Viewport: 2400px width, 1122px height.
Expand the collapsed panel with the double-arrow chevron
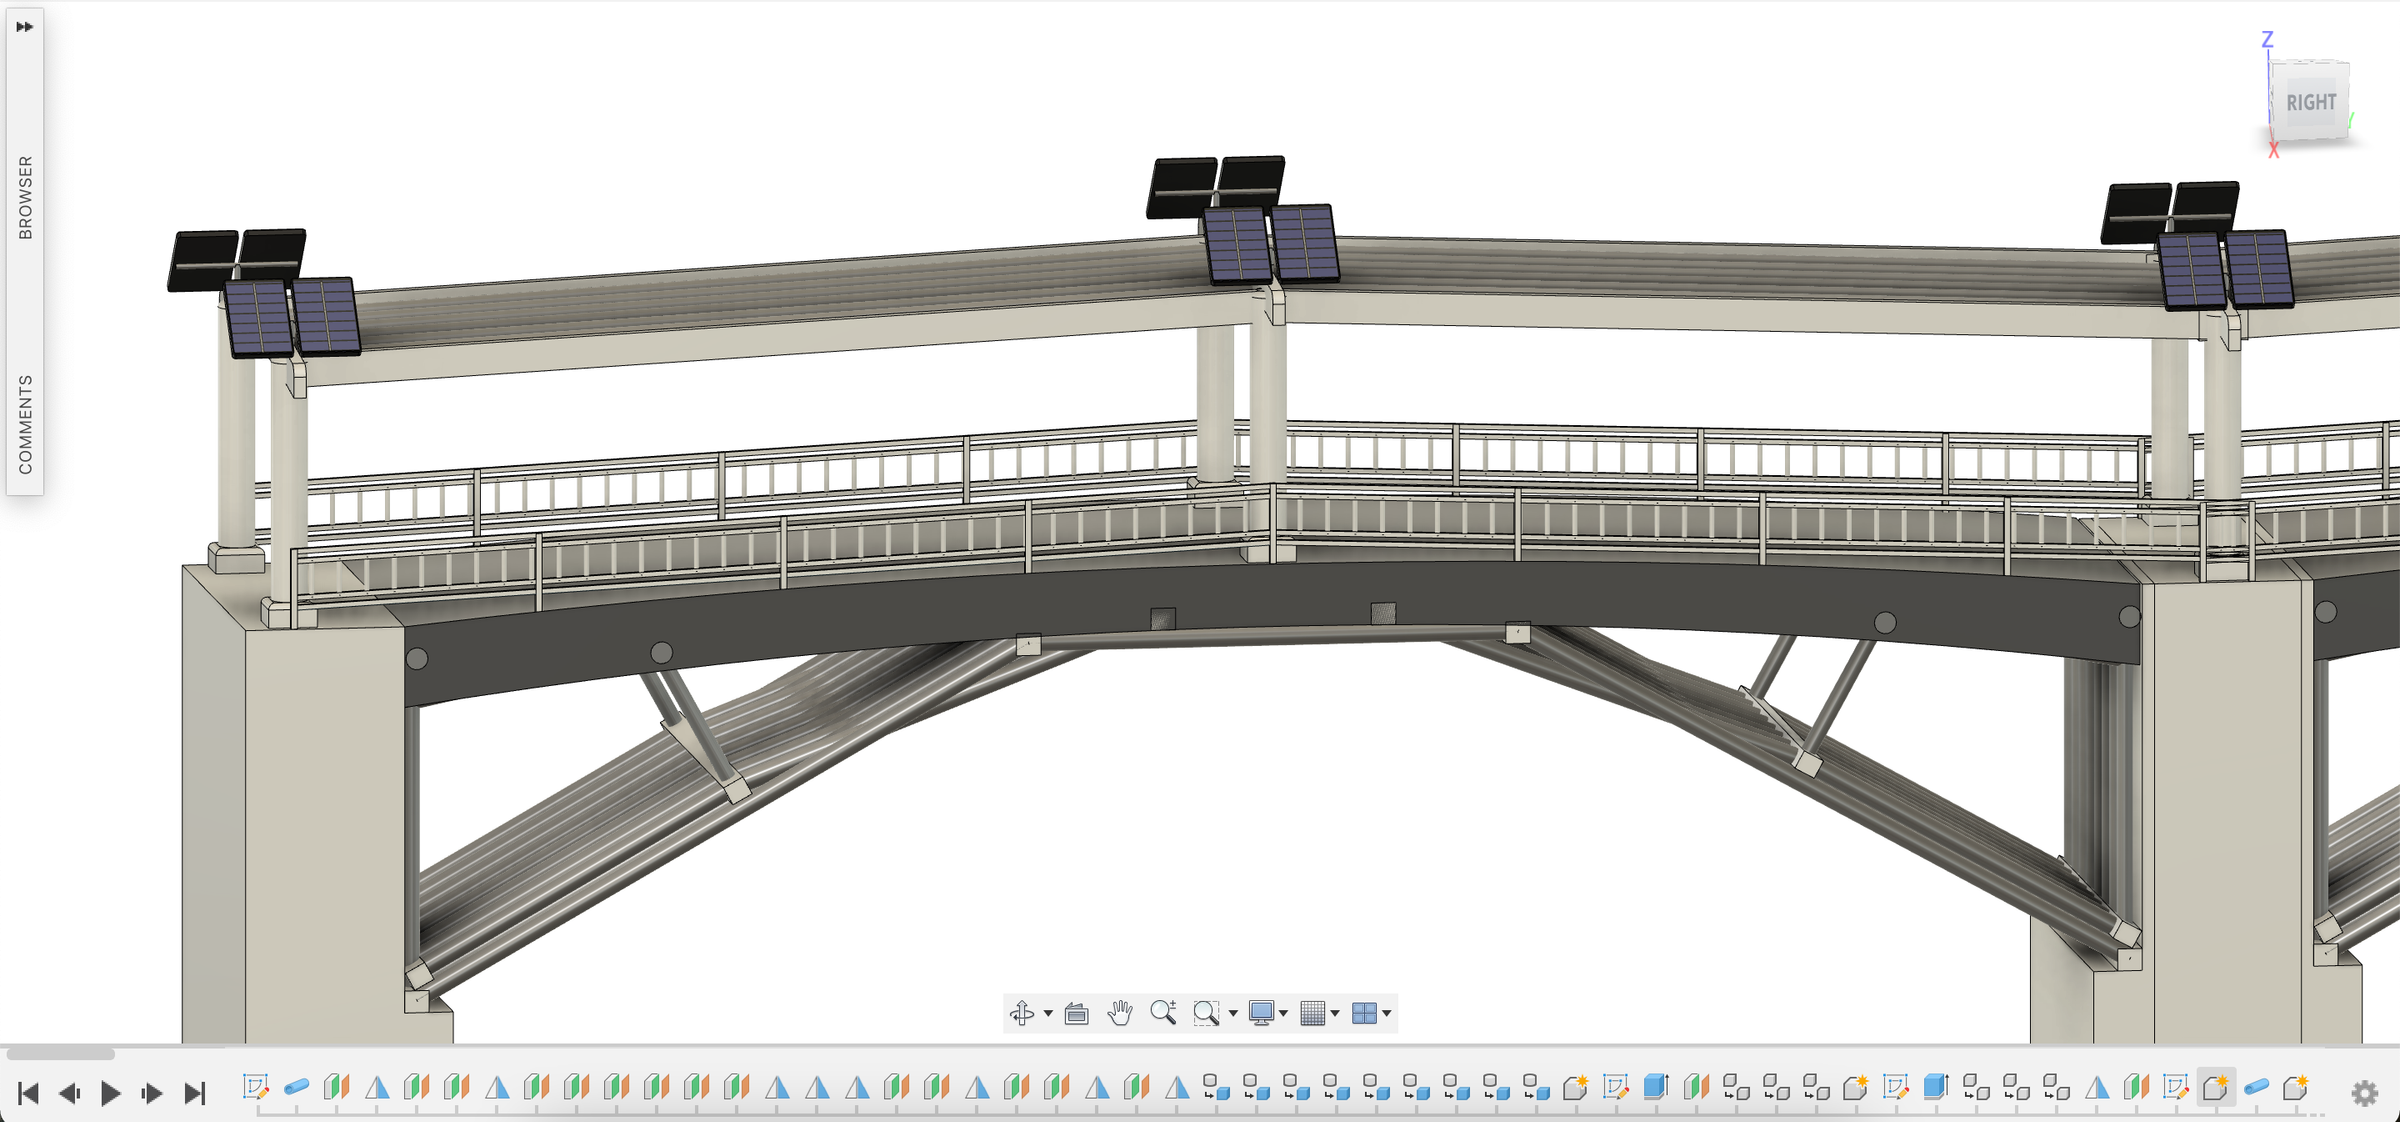[x=24, y=27]
